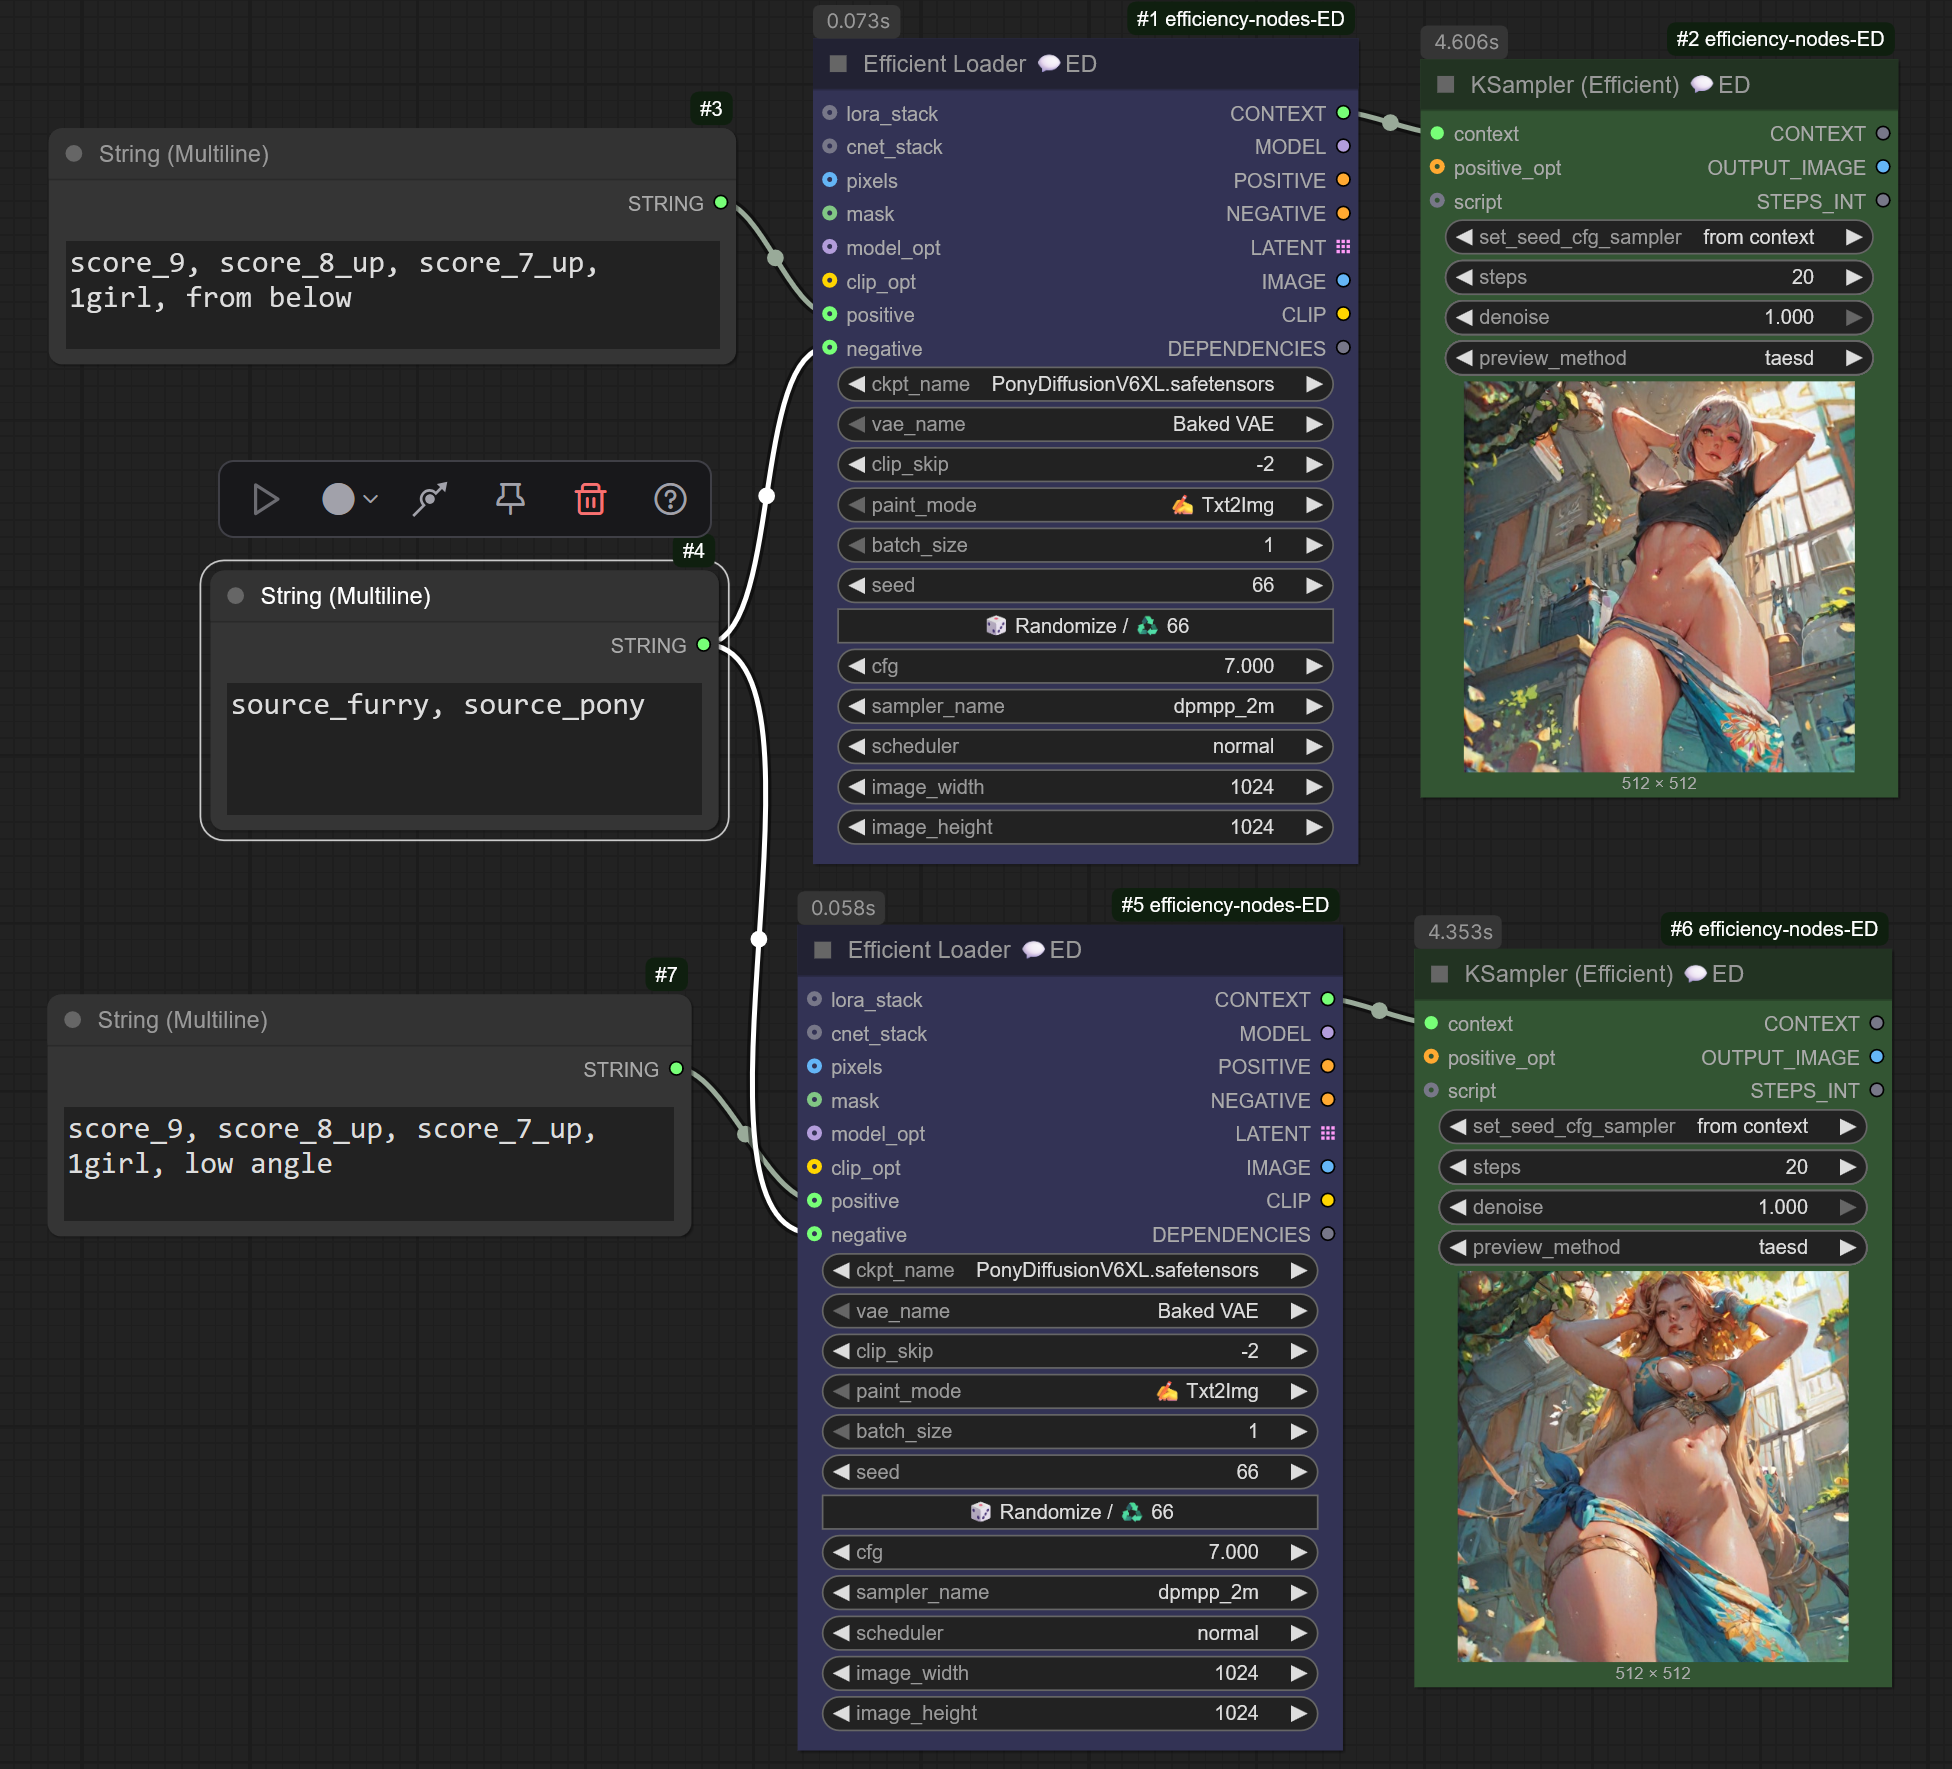Increase steps with right arrow in top KSampler

[x=1853, y=277]
